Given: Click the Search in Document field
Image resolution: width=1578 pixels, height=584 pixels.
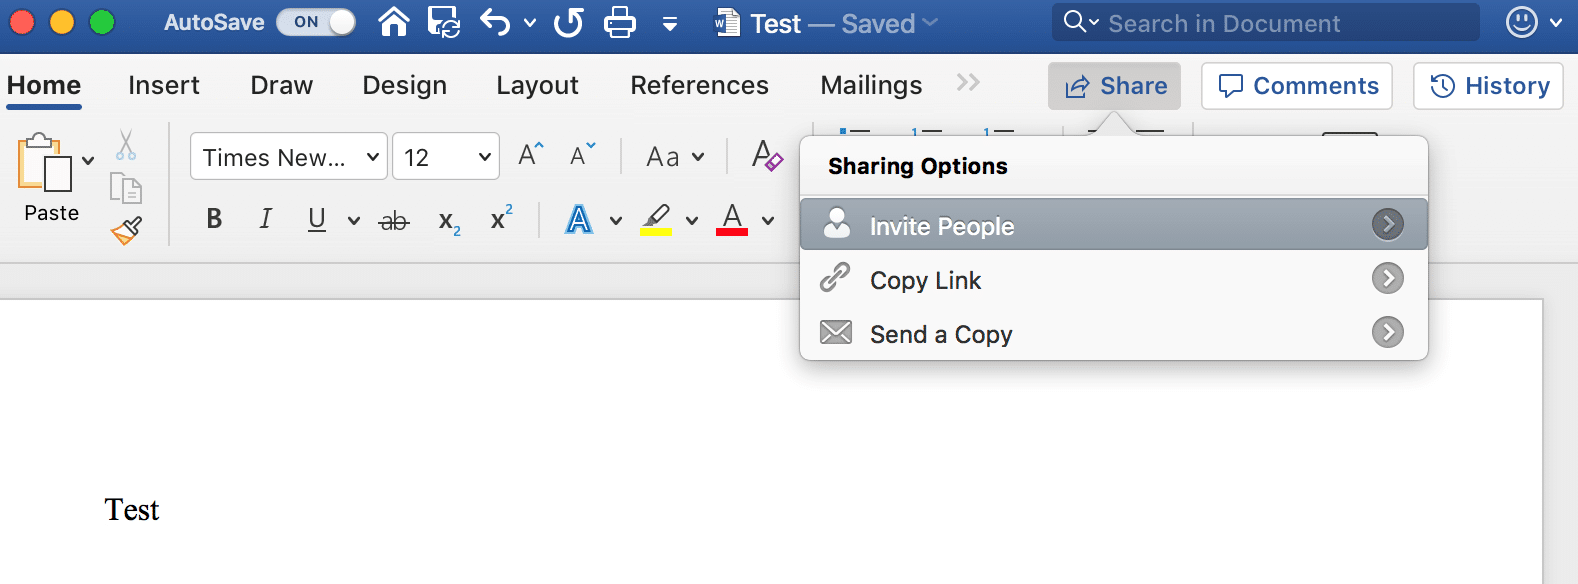Looking at the screenshot, I should click(x=1265, y=22).
